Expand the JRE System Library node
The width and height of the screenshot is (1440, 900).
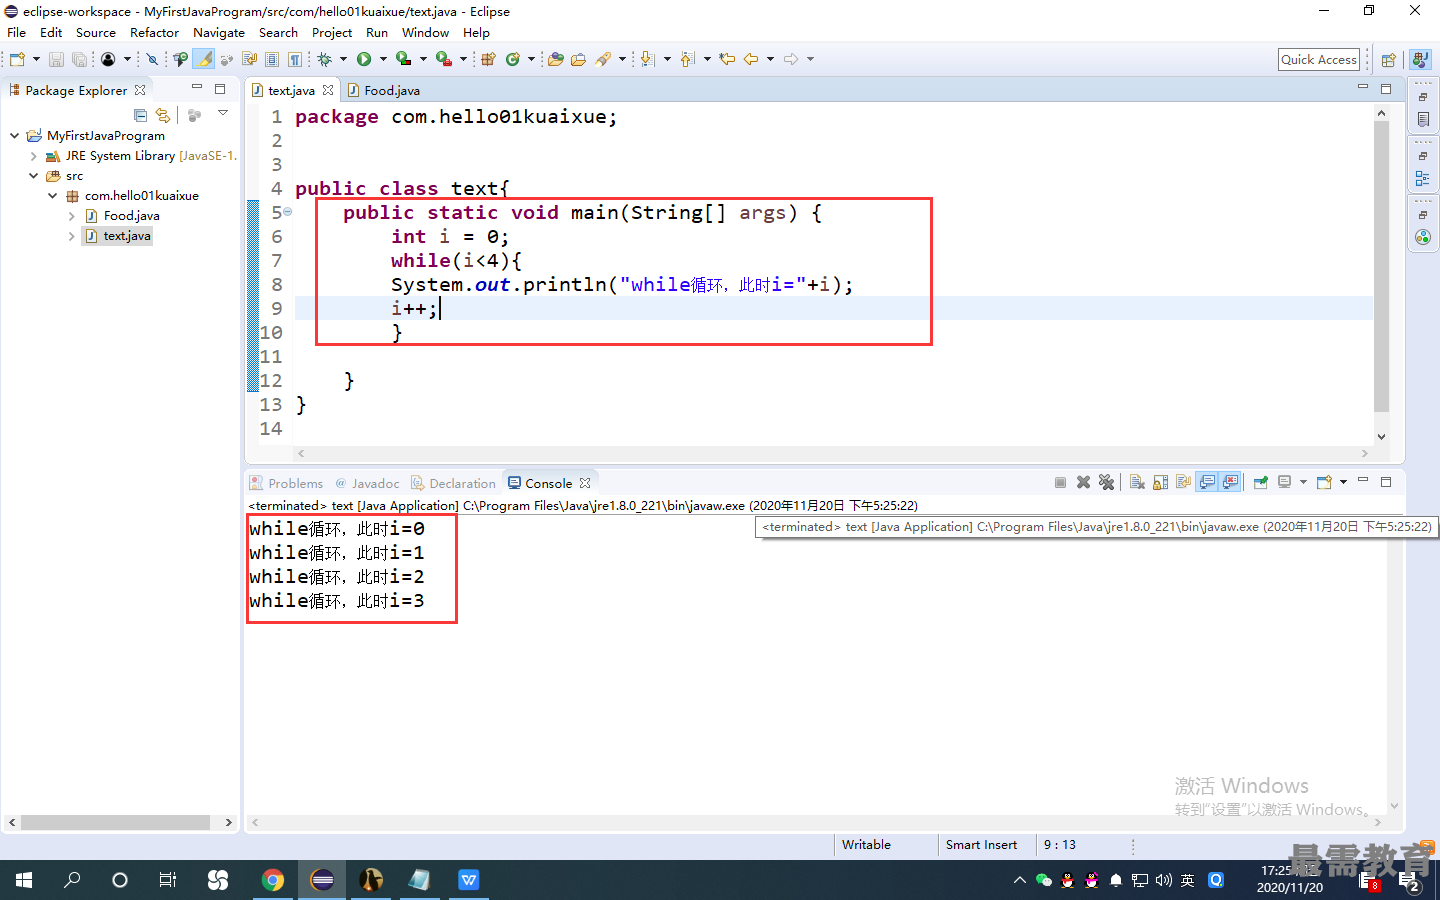click(33, 156)
